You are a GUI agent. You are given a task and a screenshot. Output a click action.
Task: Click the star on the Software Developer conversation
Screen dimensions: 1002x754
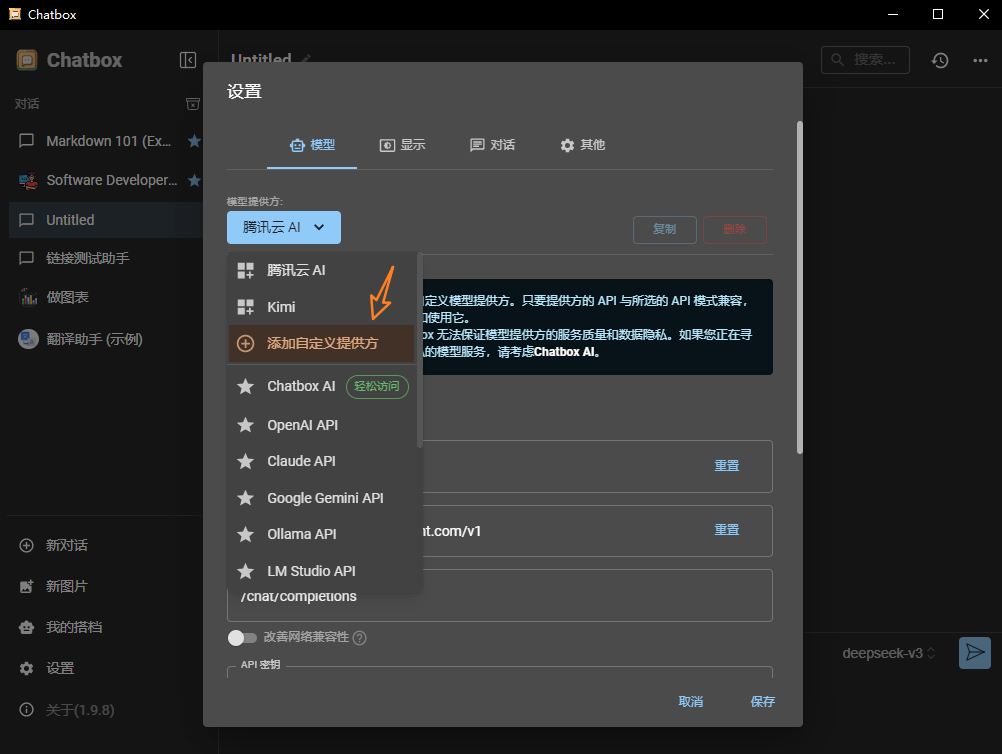click(194, 180)
